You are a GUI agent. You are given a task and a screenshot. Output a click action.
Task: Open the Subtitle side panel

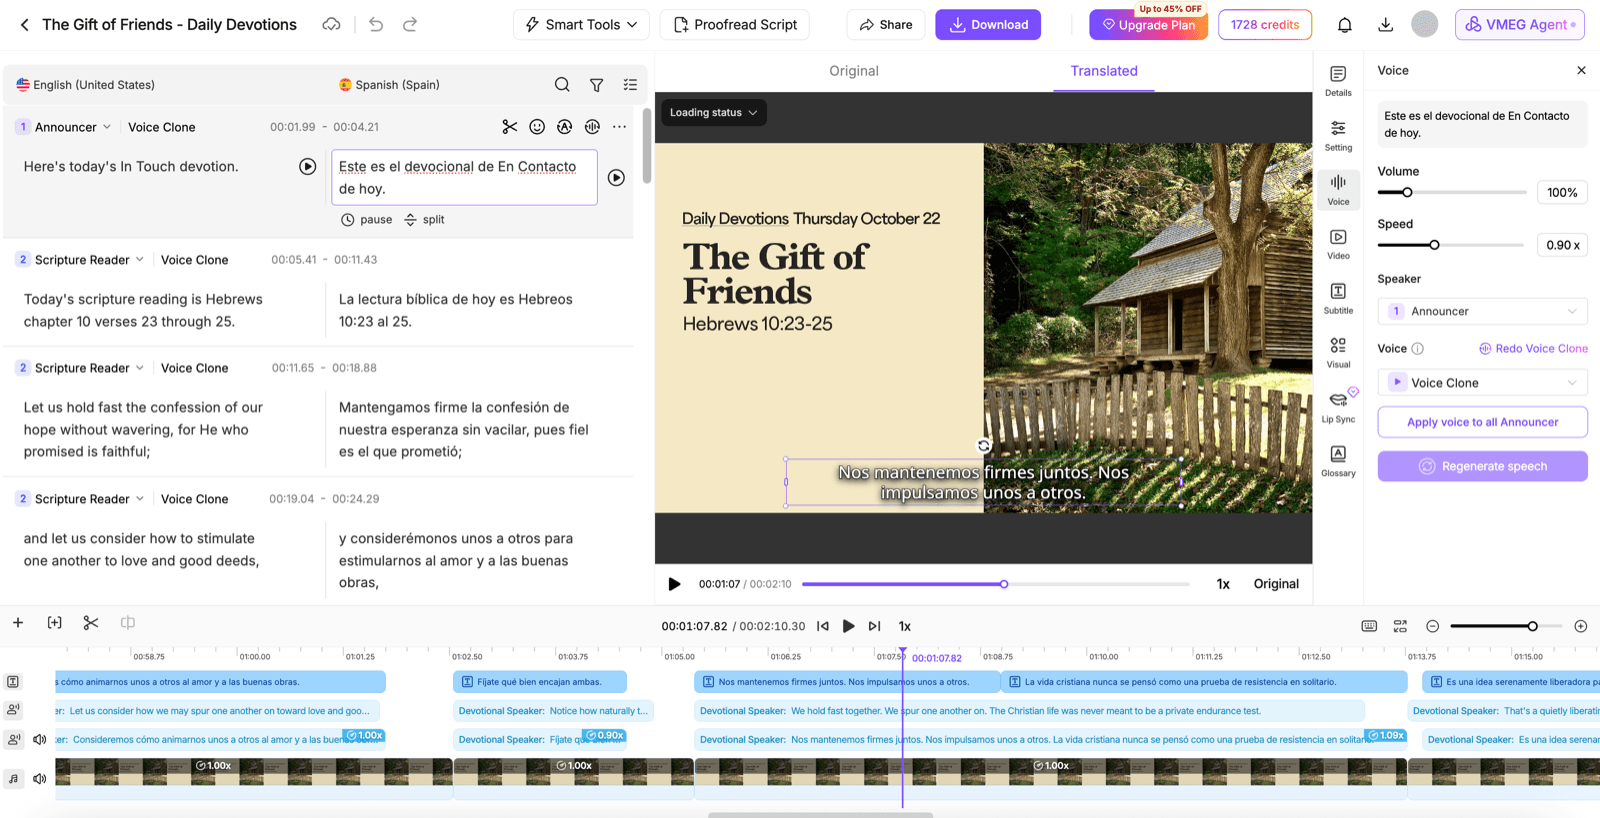[x=1338, y=298]
